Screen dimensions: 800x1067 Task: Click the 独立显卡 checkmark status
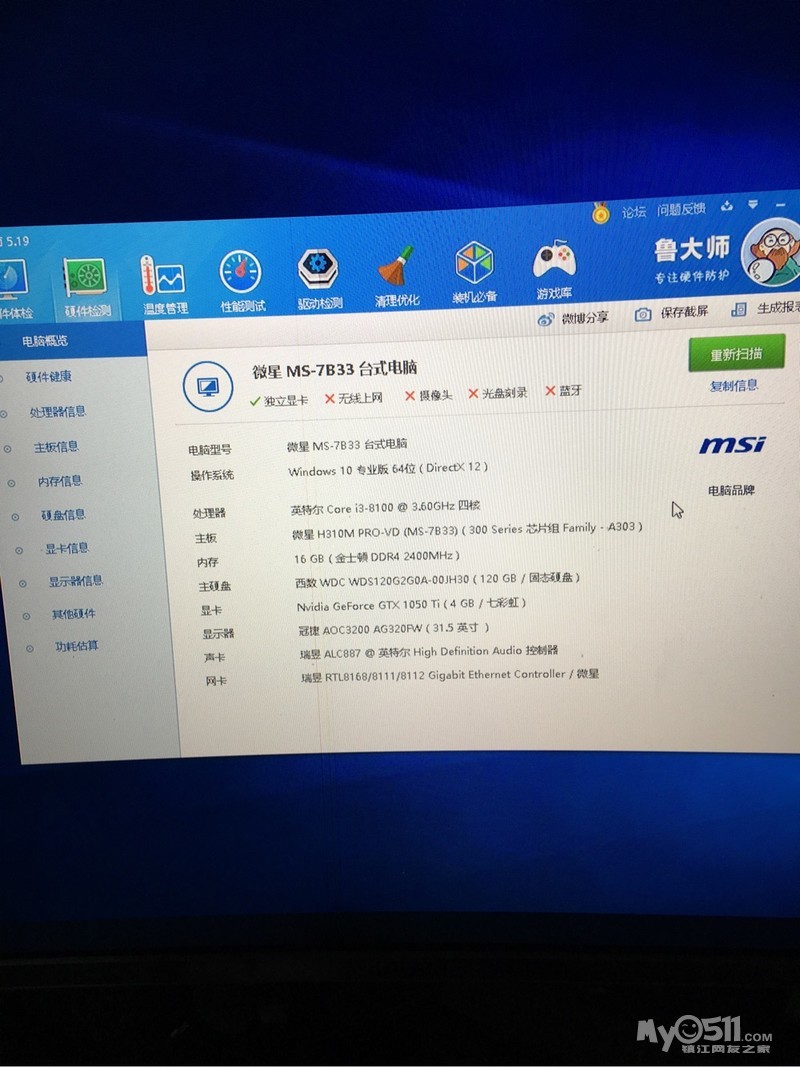click(x=279, y=400)
